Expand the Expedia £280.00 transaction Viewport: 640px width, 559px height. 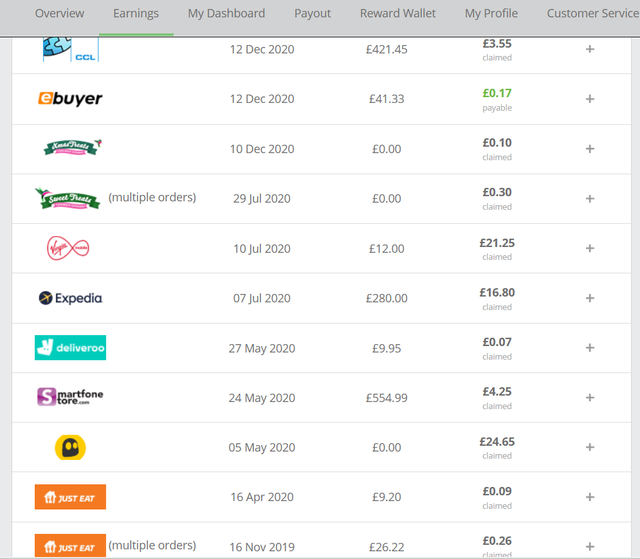590,298
